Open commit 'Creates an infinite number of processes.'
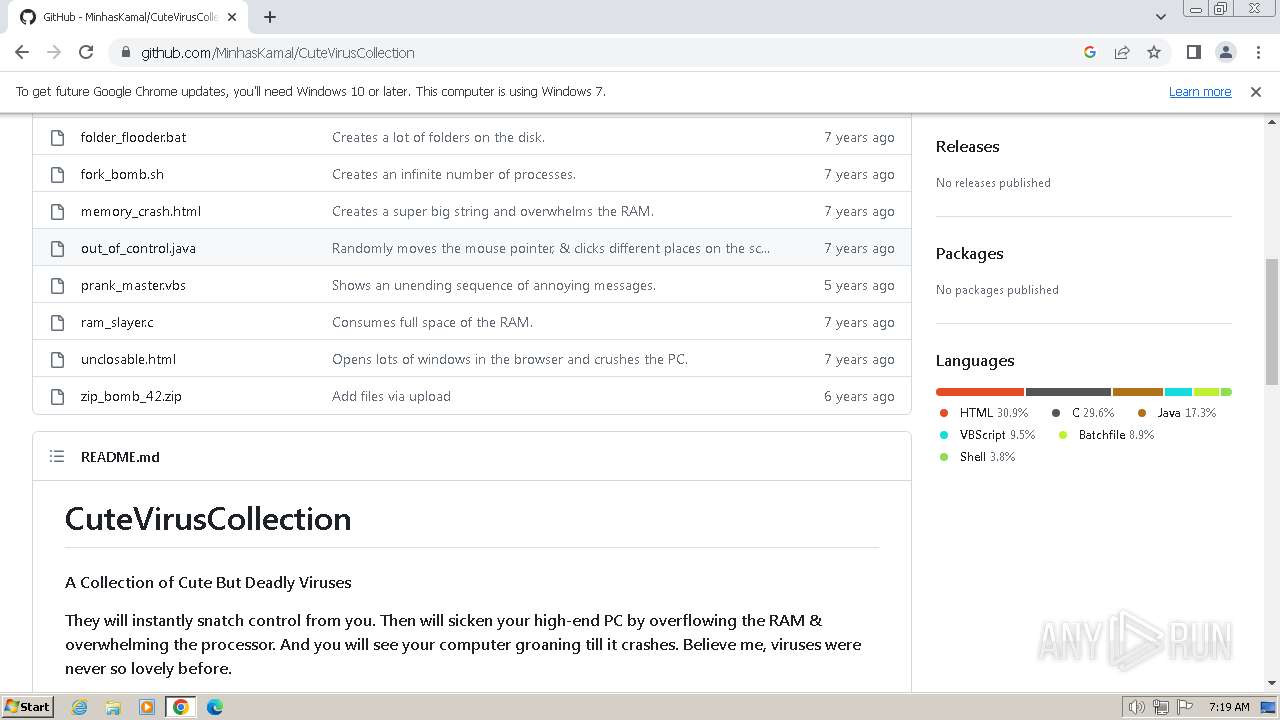Image resolution: width=1280 pixels, height=720 pixels. coord(454,174)
